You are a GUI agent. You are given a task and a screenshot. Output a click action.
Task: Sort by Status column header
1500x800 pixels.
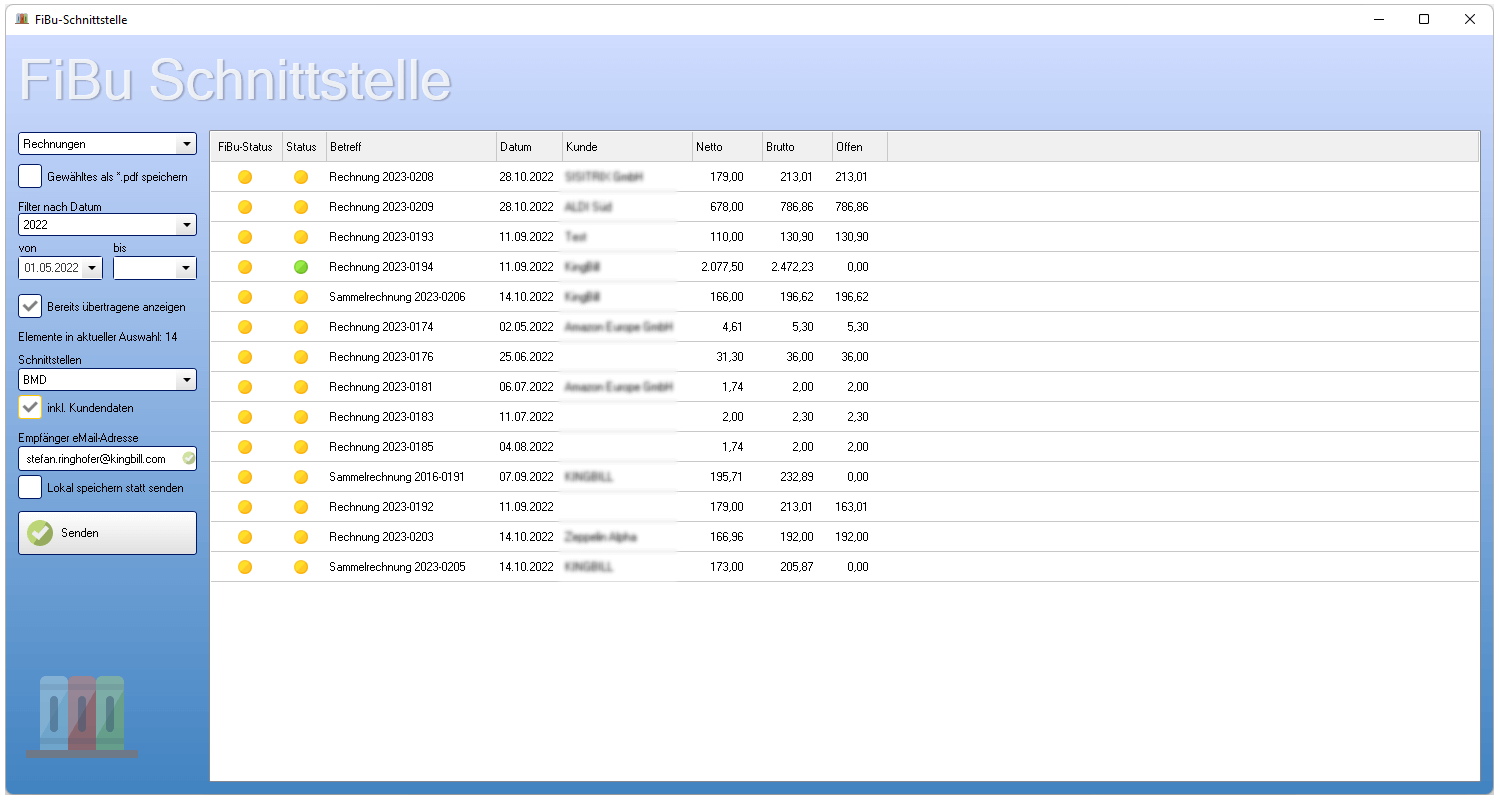305,147
